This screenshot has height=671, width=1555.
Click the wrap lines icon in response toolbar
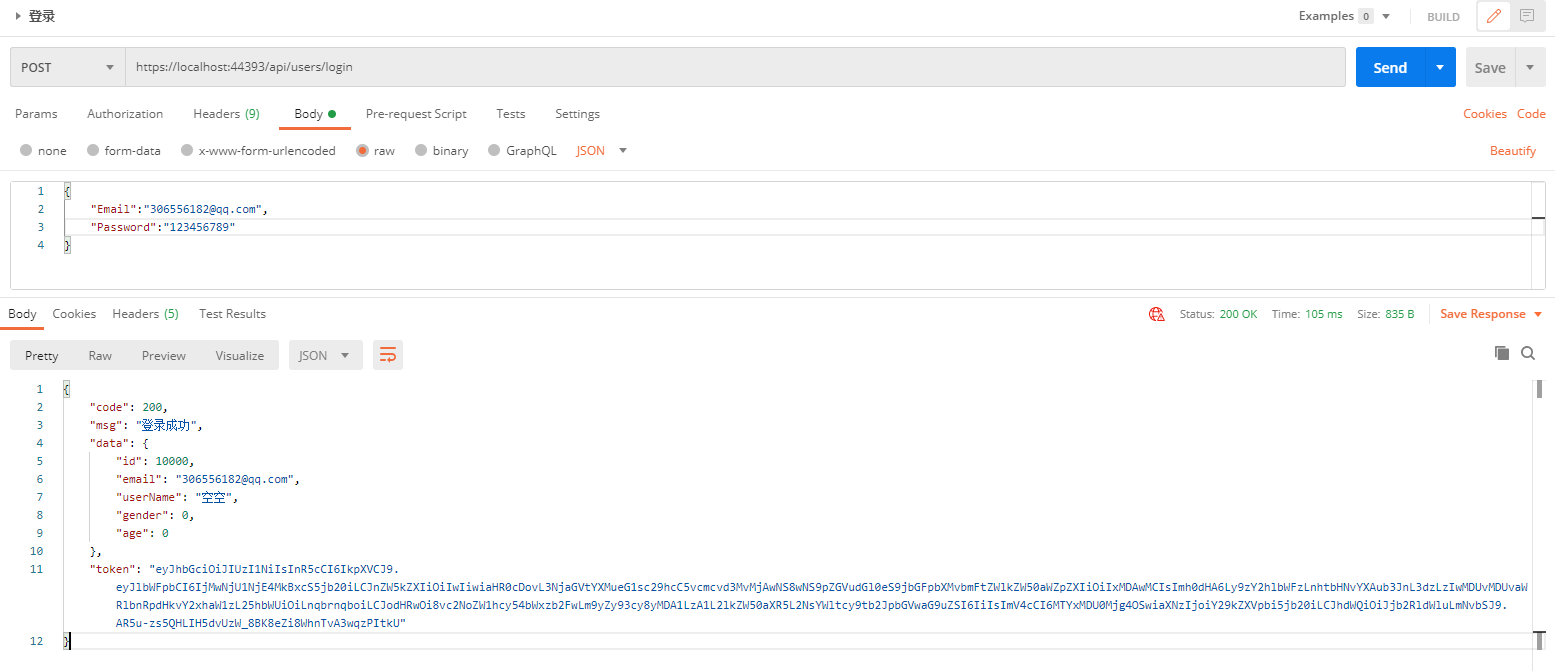(388, 355)
